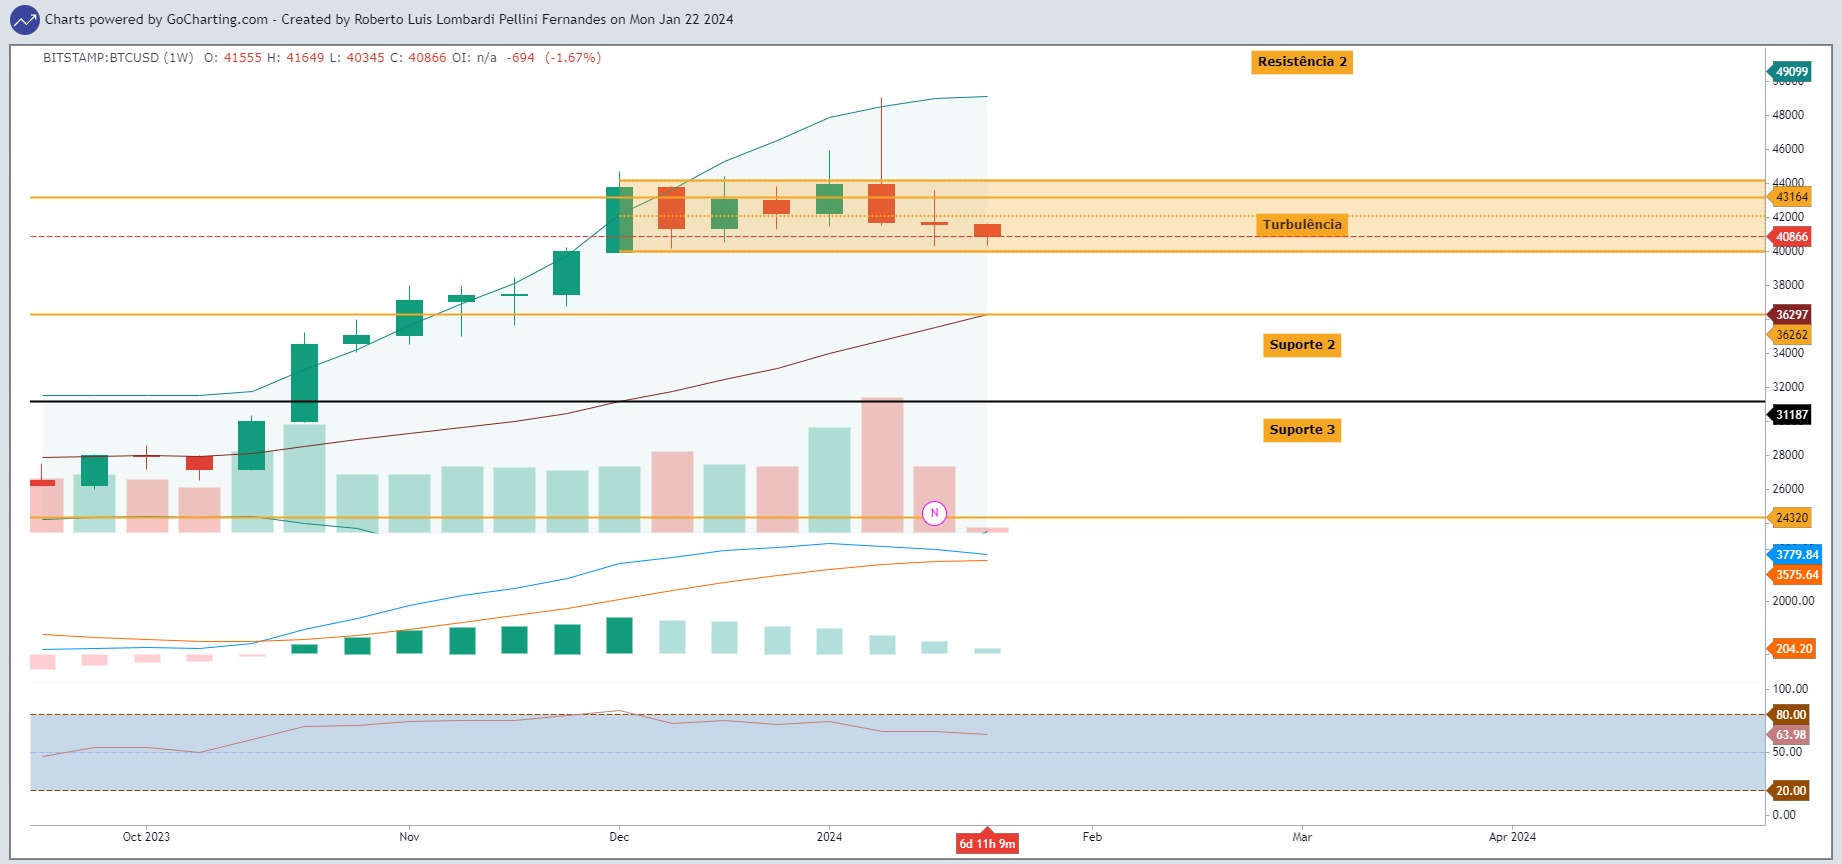Click the 3575.64 signal value tag

pos(1794,575)
